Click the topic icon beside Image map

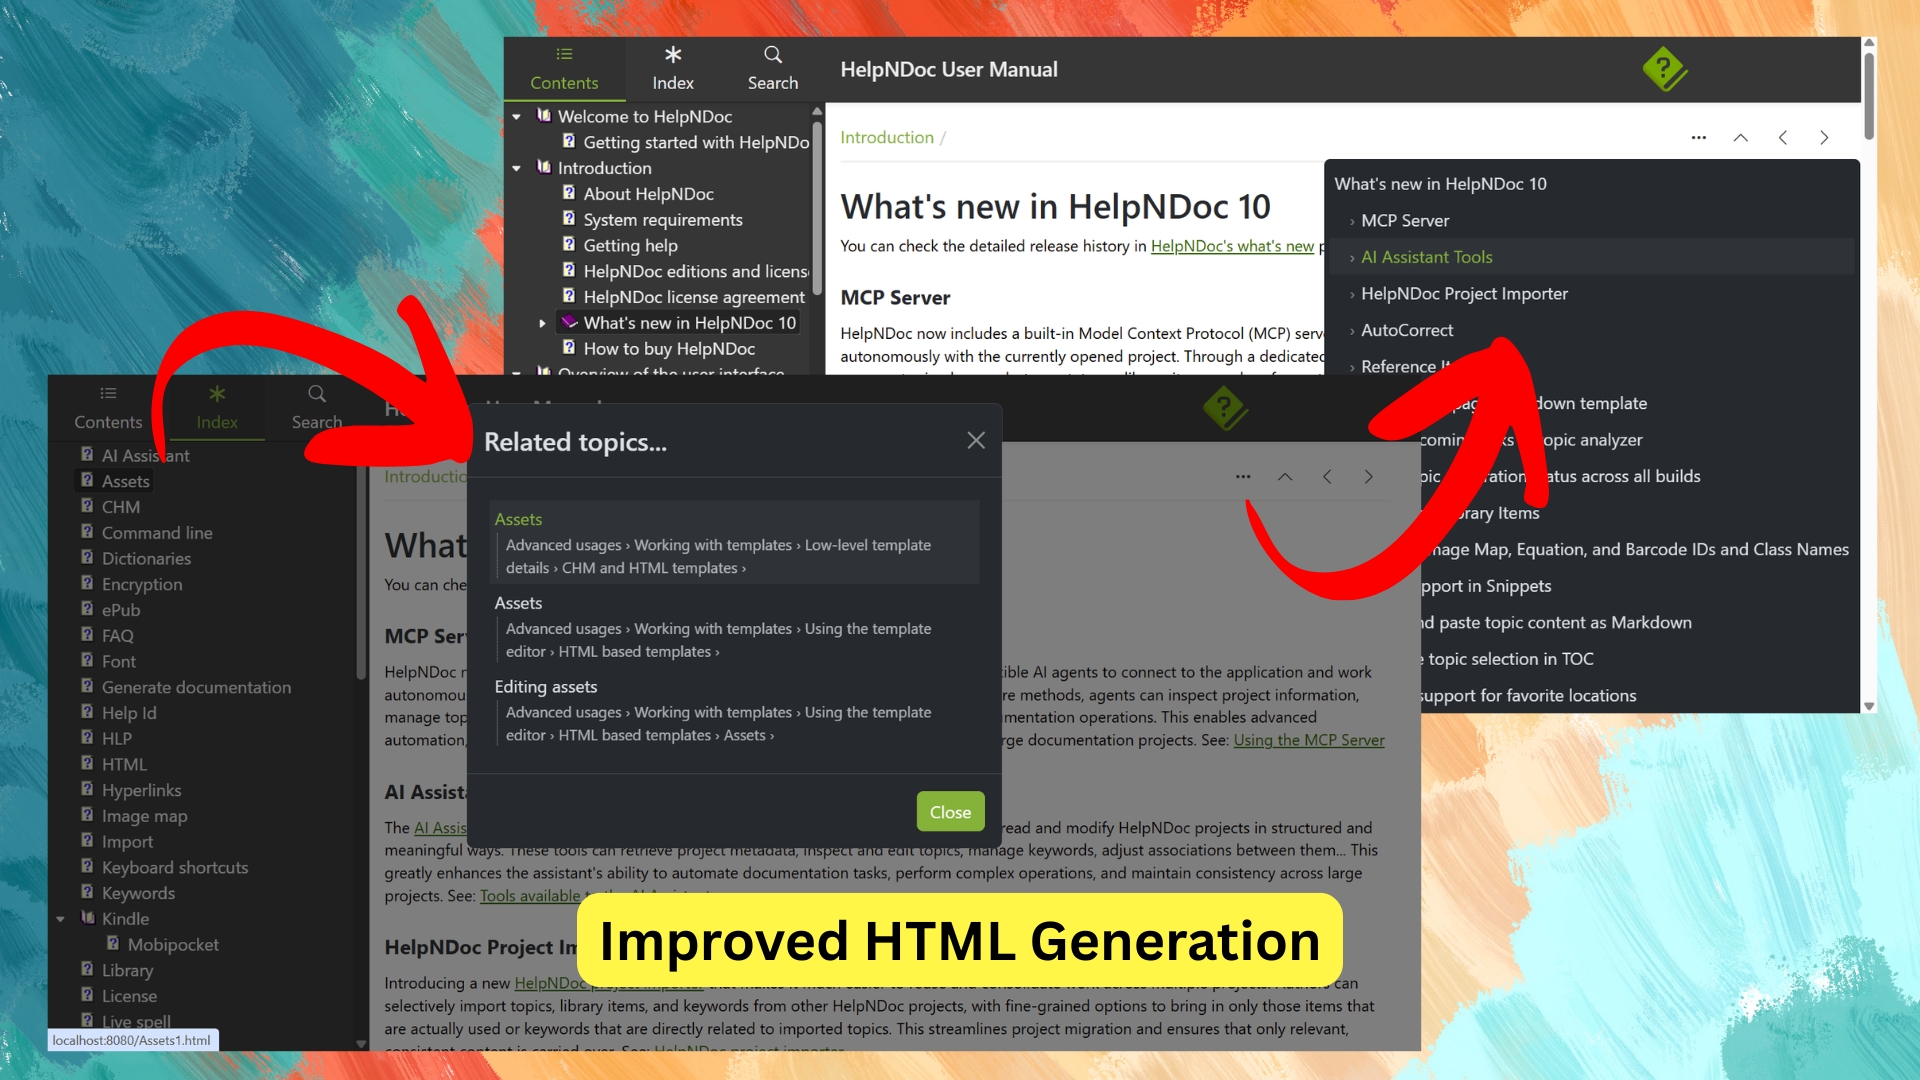click(87, 815)
